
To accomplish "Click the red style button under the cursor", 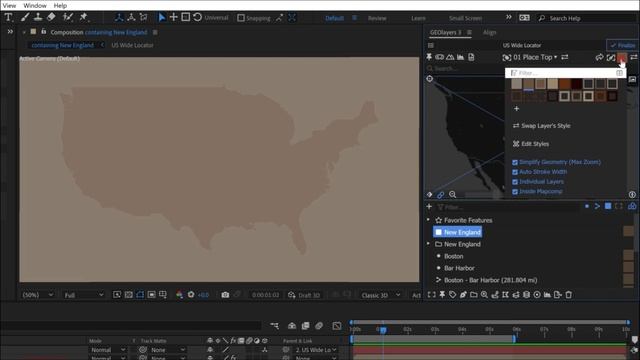I will click(621, 58).
